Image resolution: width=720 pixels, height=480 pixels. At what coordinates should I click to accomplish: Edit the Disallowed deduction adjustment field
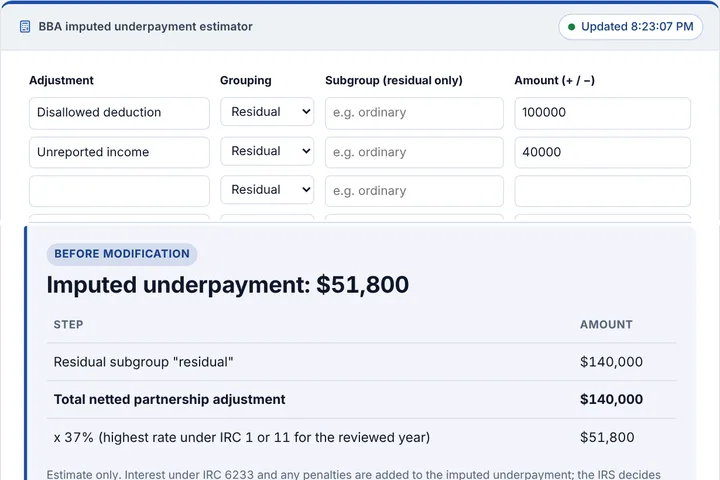(119, 113)
